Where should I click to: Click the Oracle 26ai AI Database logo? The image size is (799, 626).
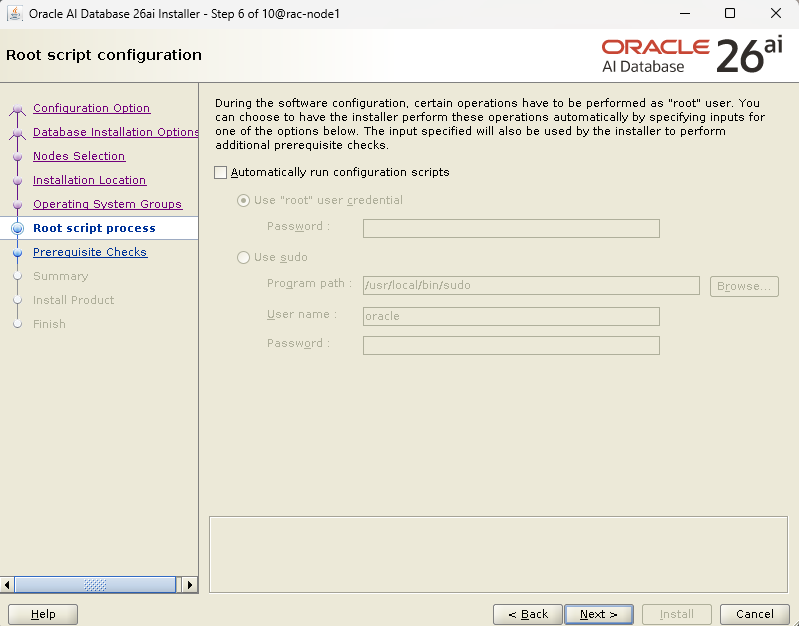click(x=692, y=56)
